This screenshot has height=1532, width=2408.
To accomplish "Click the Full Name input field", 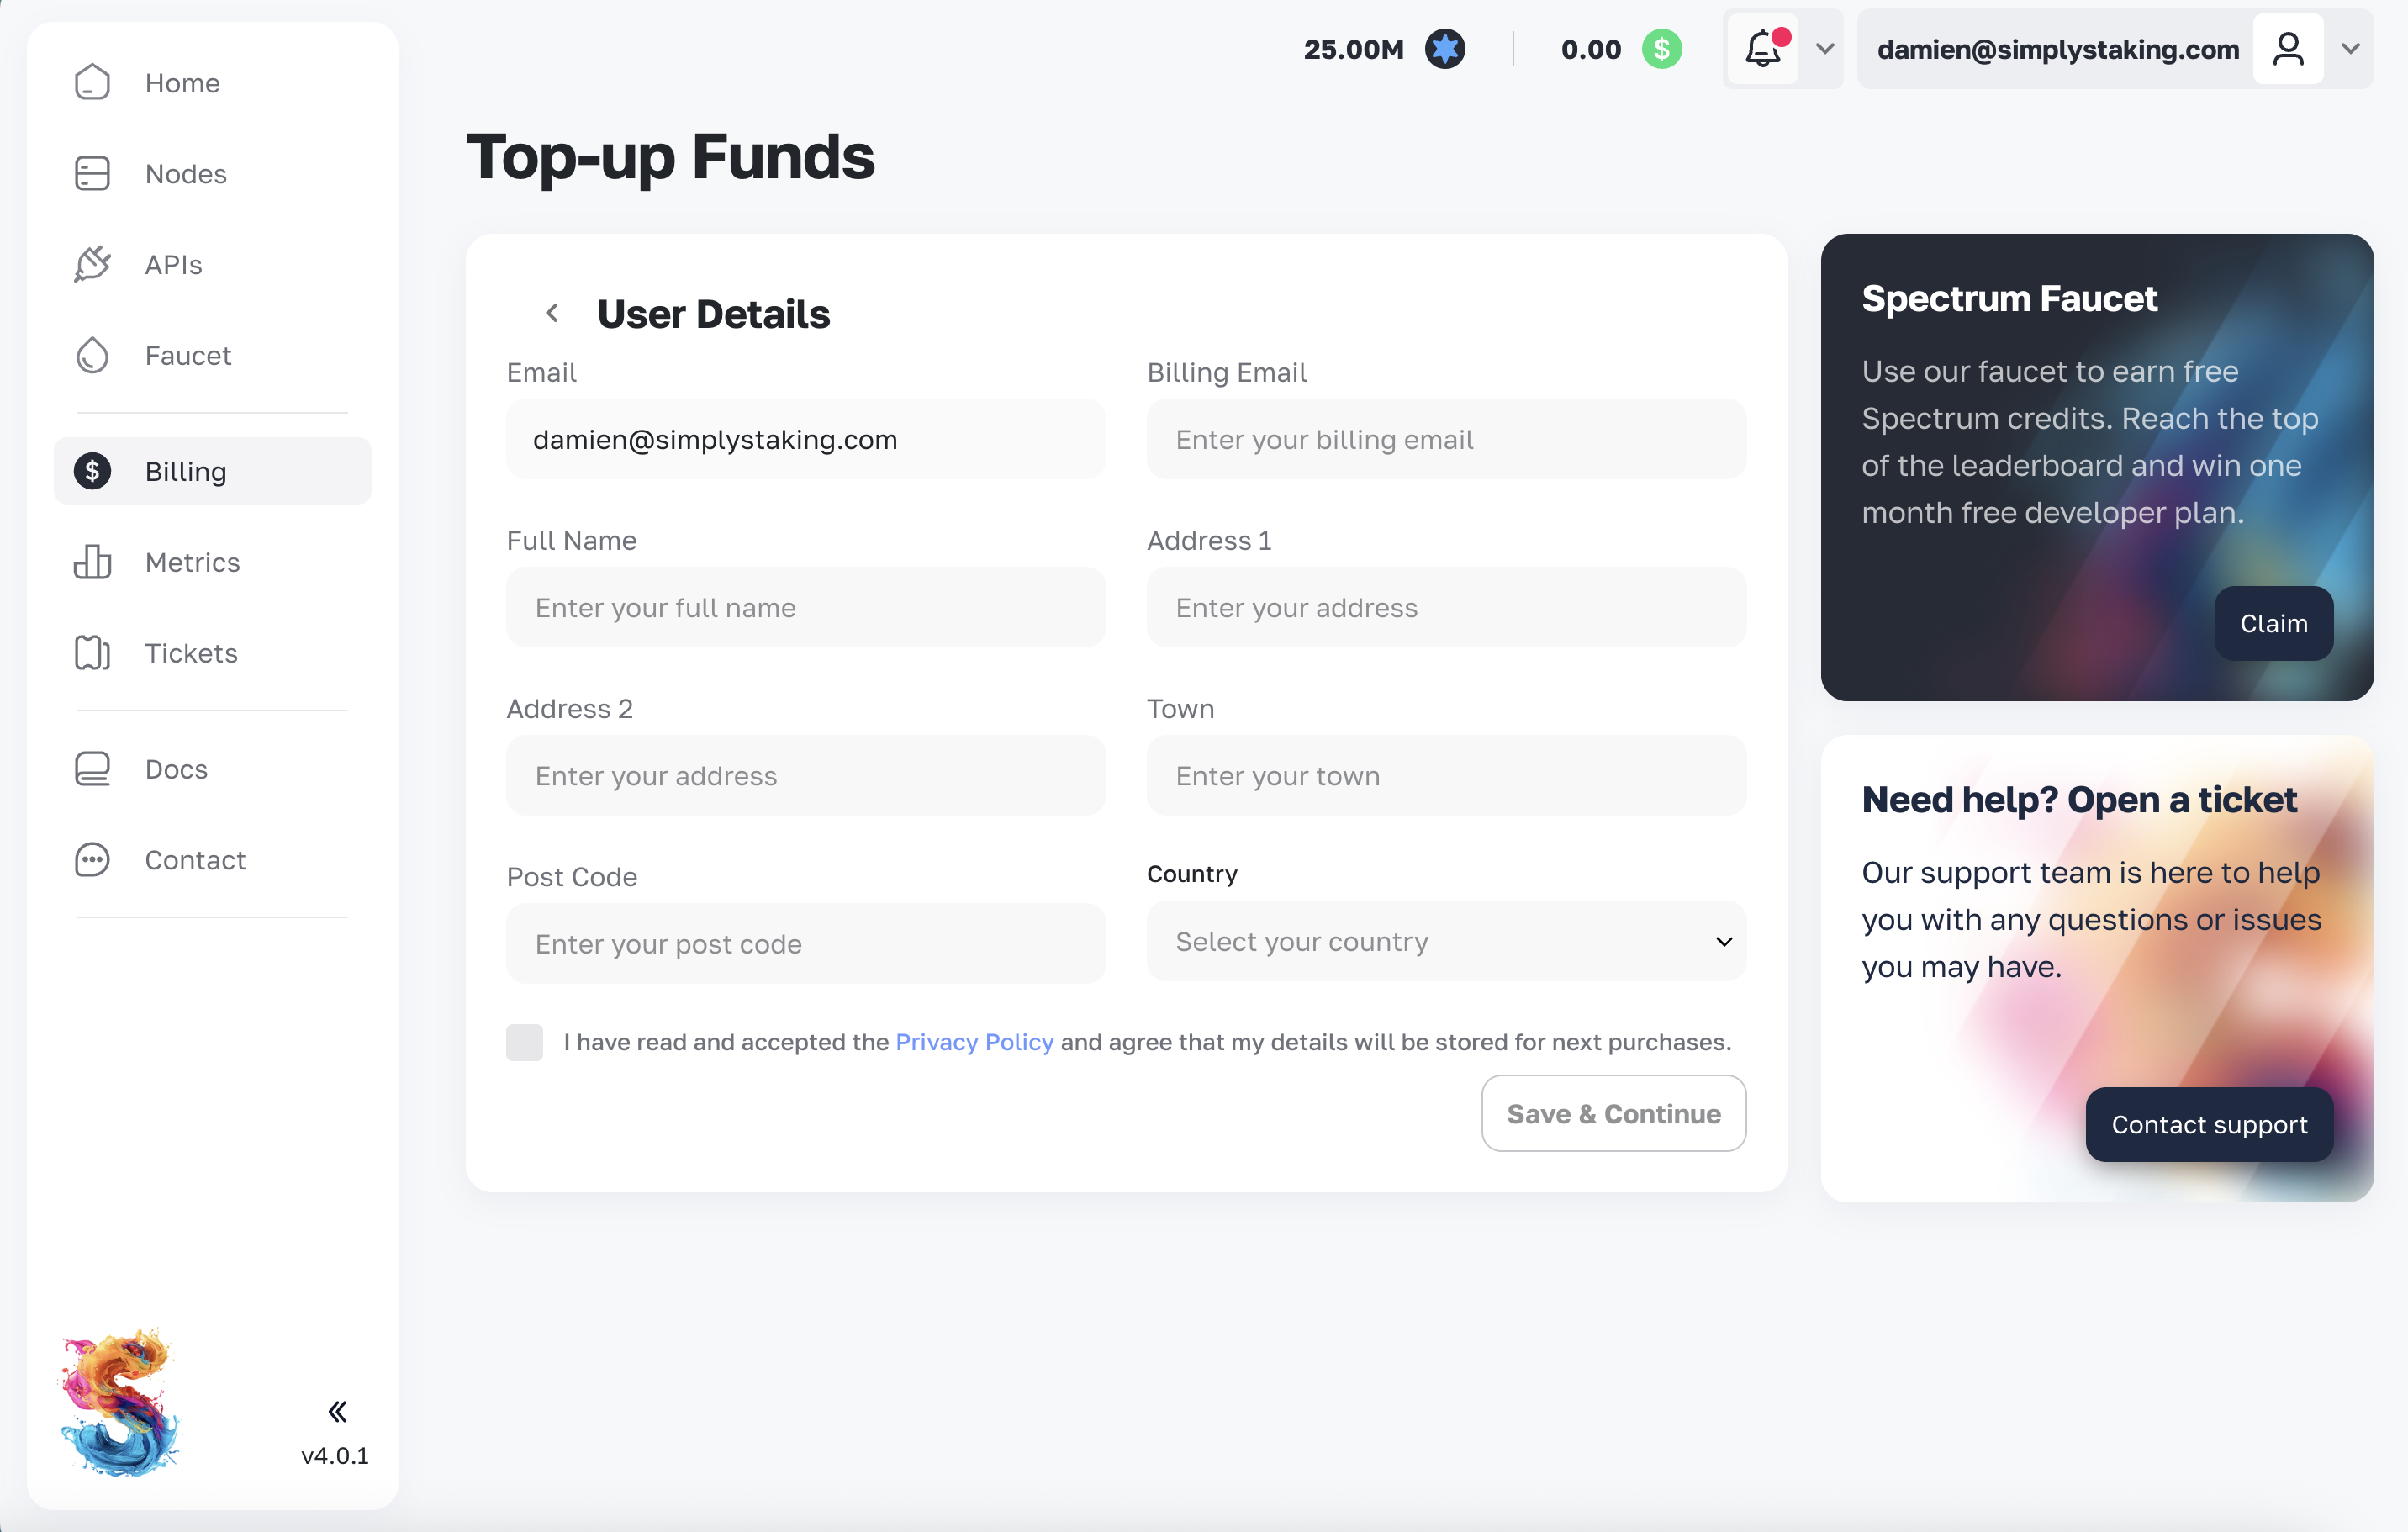I will click(x=806, y=607).
